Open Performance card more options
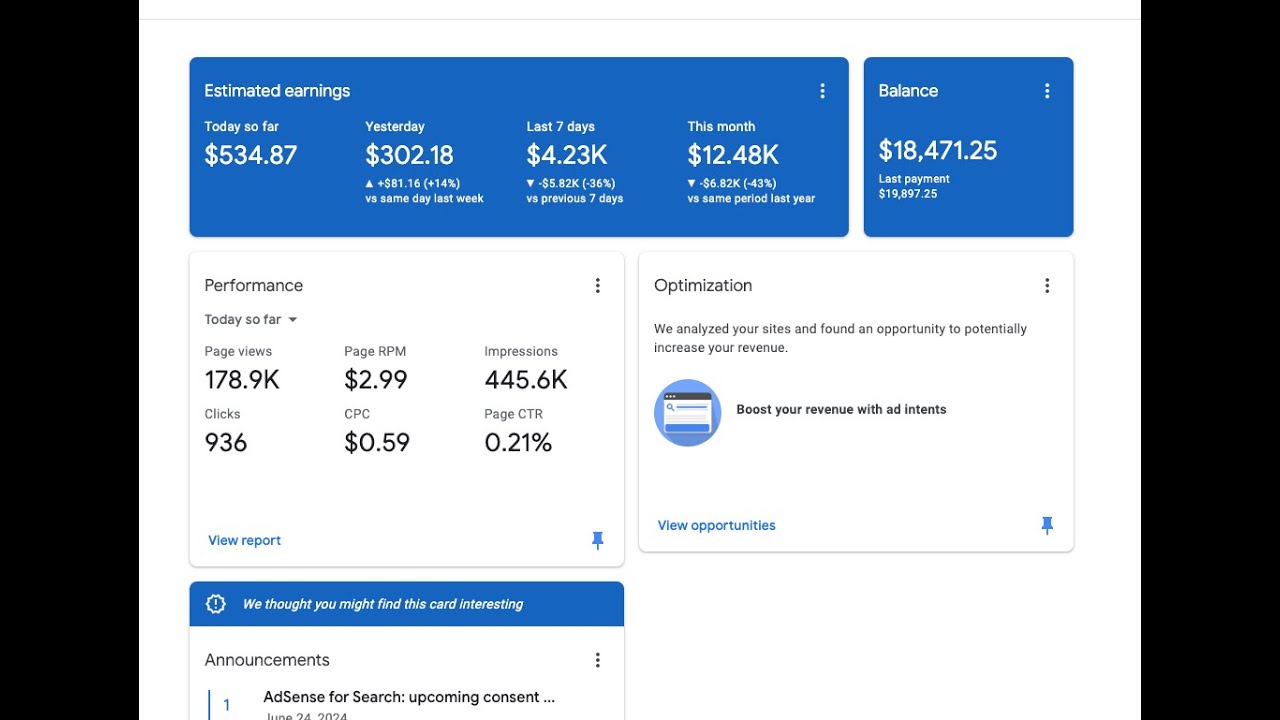1280x720 pixels. [x=597, y=286]
